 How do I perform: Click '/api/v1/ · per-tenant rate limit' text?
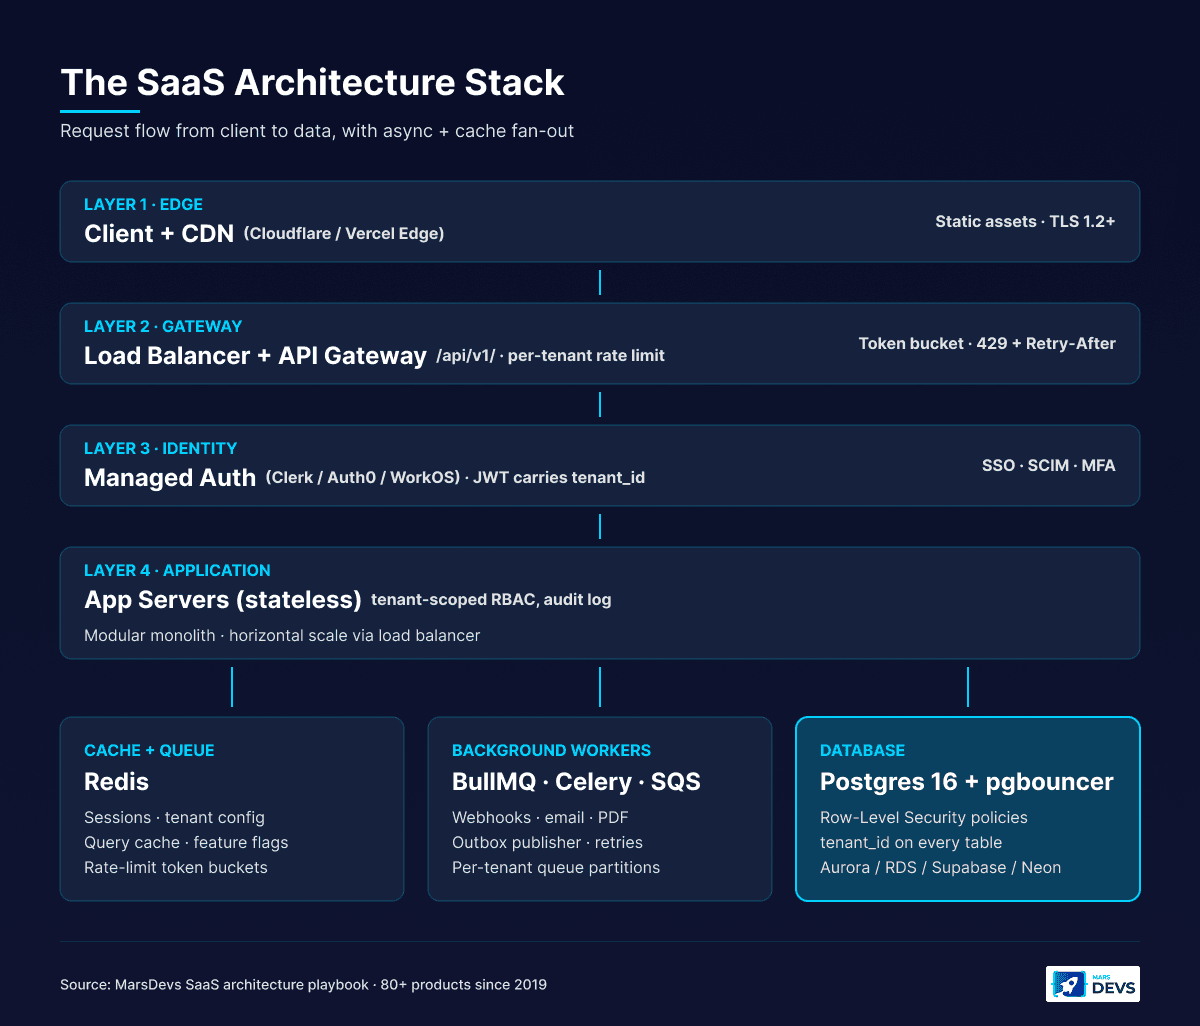551,356
